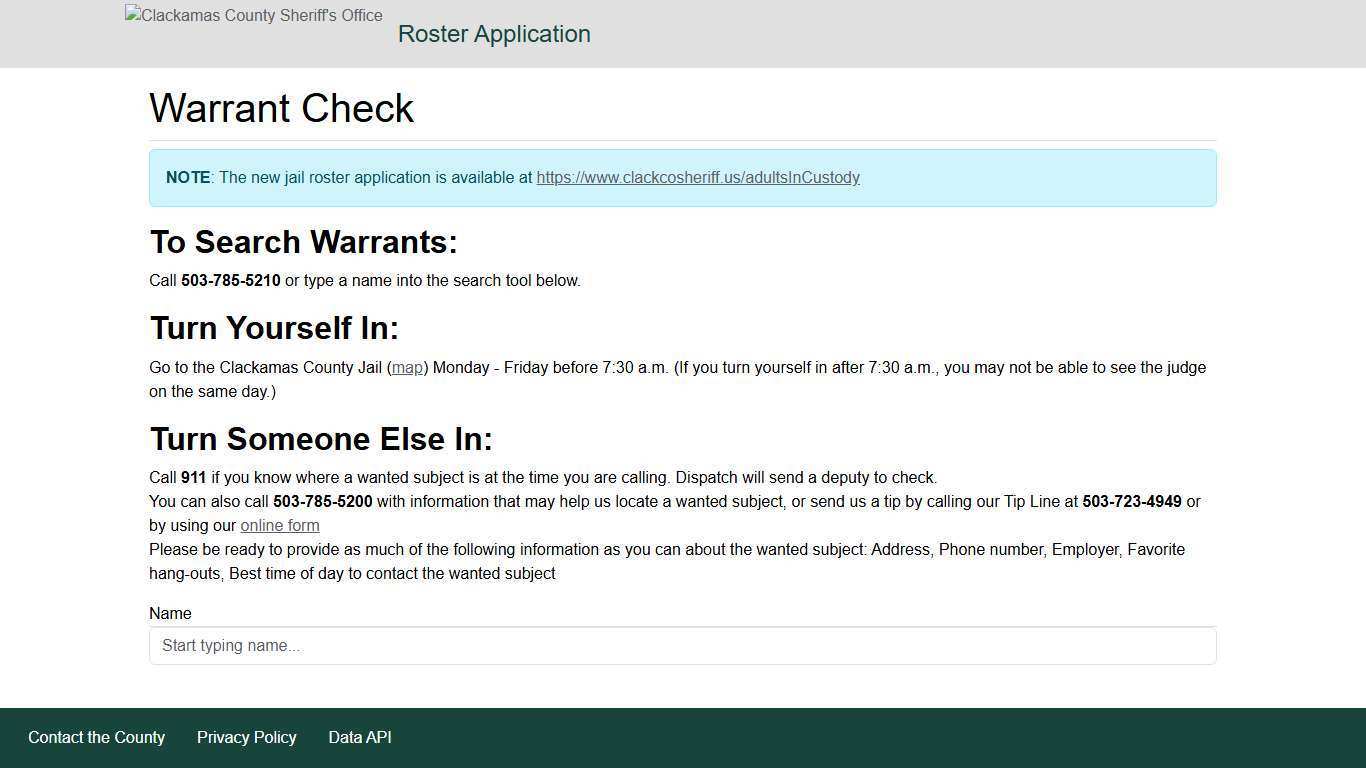Viewport: 1366px width, 768px height.
Task: Open the adultsInCustody jail roster link
Action: (x=697, y=177)
